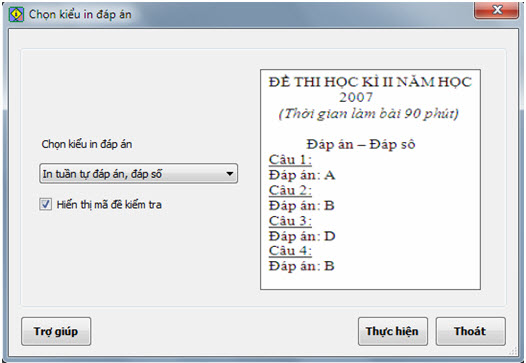Click the Đáp án: D line in preview
Screen dimensions: 526x363
(x=302, y=236)
